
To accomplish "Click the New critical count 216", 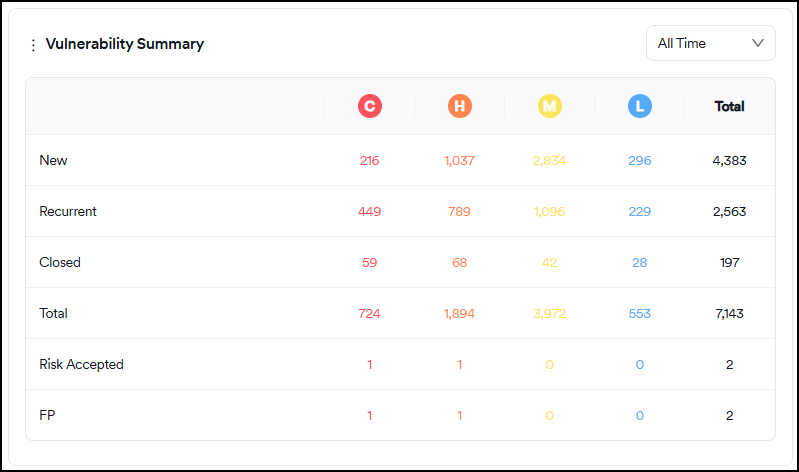I will tap(370, 160).
